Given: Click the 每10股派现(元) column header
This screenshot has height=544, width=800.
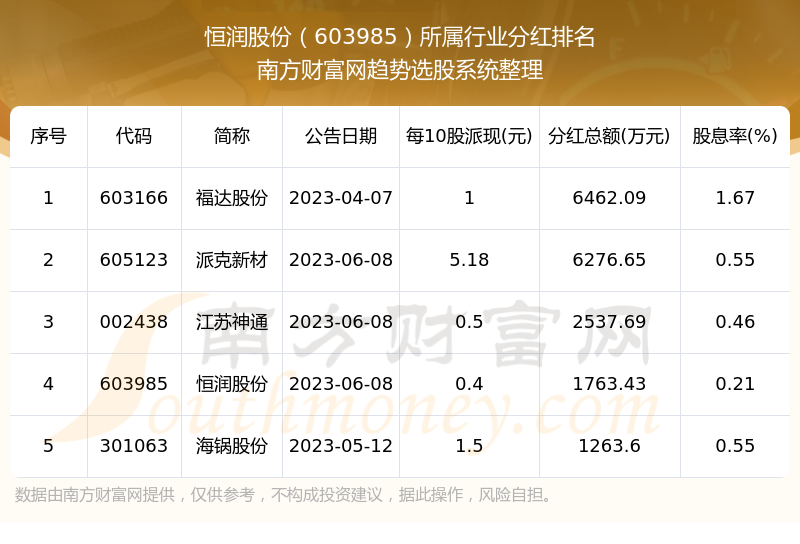Looking at the screenshot, I should [x=469, y=136].
